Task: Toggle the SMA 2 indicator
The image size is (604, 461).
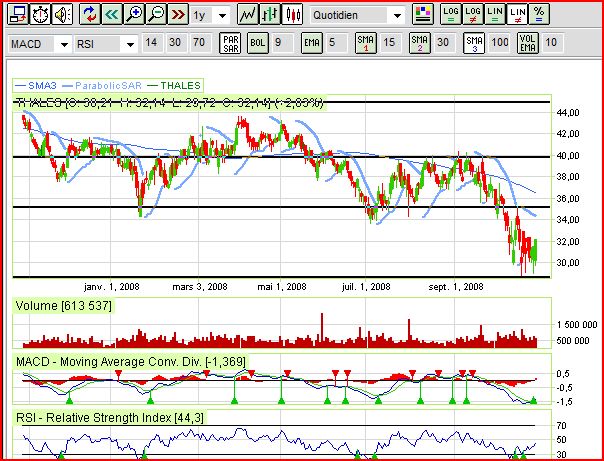Action: pyautogui.click(x=419, y=43)
